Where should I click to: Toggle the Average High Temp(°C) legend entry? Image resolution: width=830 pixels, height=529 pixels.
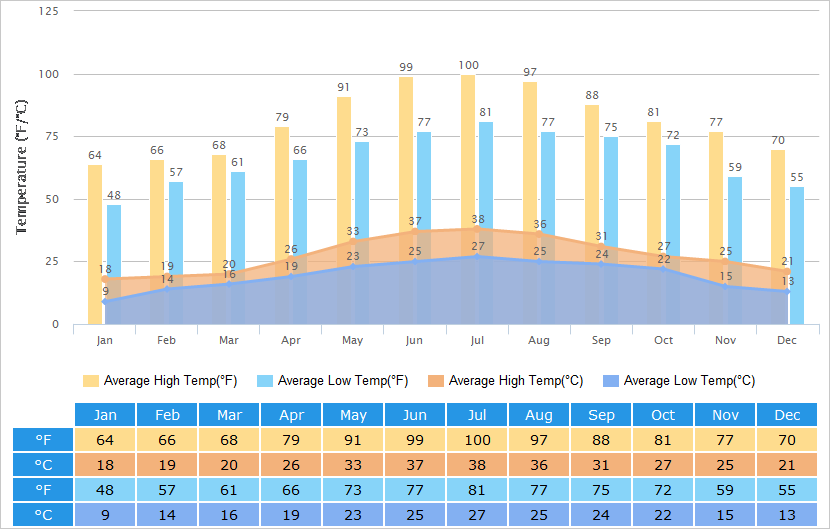tap(506, 381)
